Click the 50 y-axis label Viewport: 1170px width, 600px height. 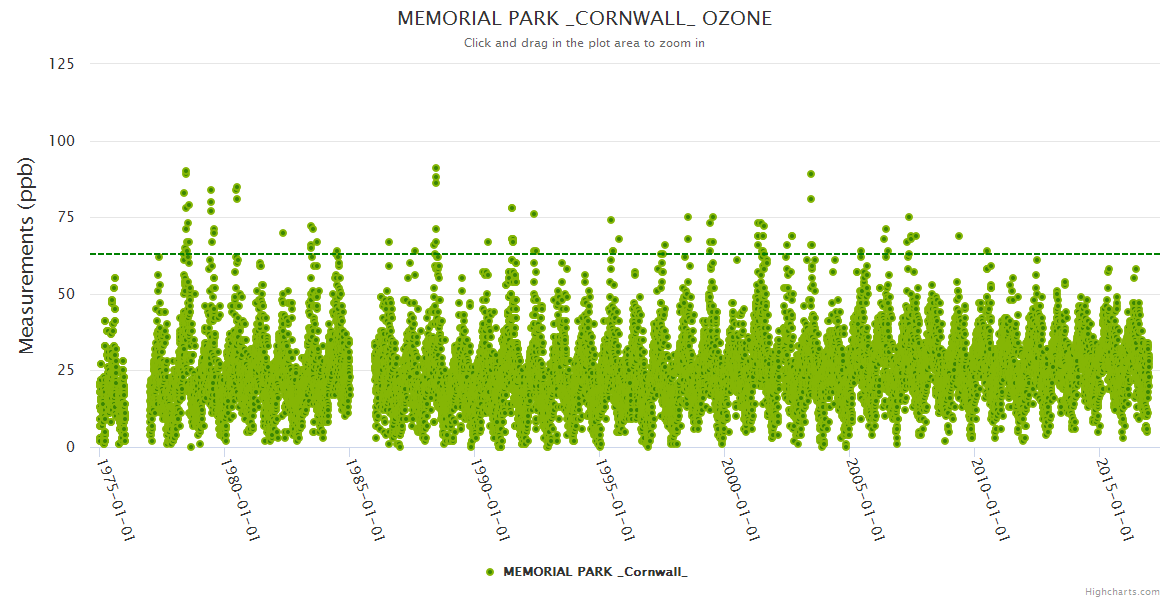click(x=65, y=294)
